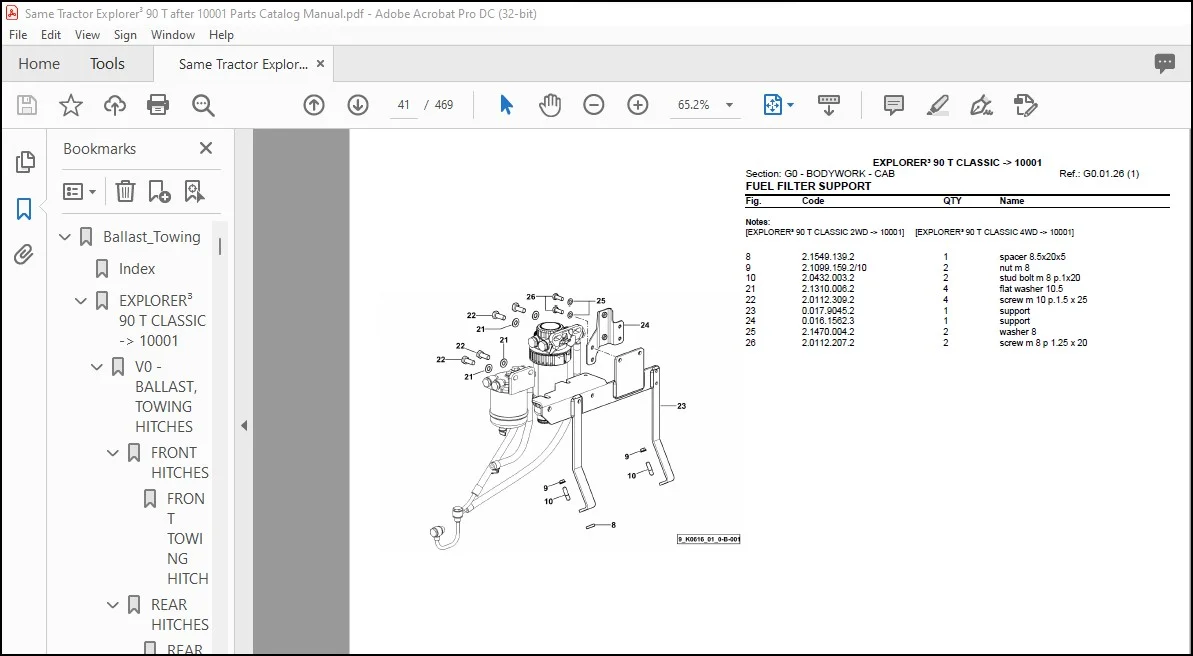Image resolution: width=1193 pixels, height=656 pixels.
Task: Select REAR HITCHES bookmark label
Action: [x=180, y=614]
